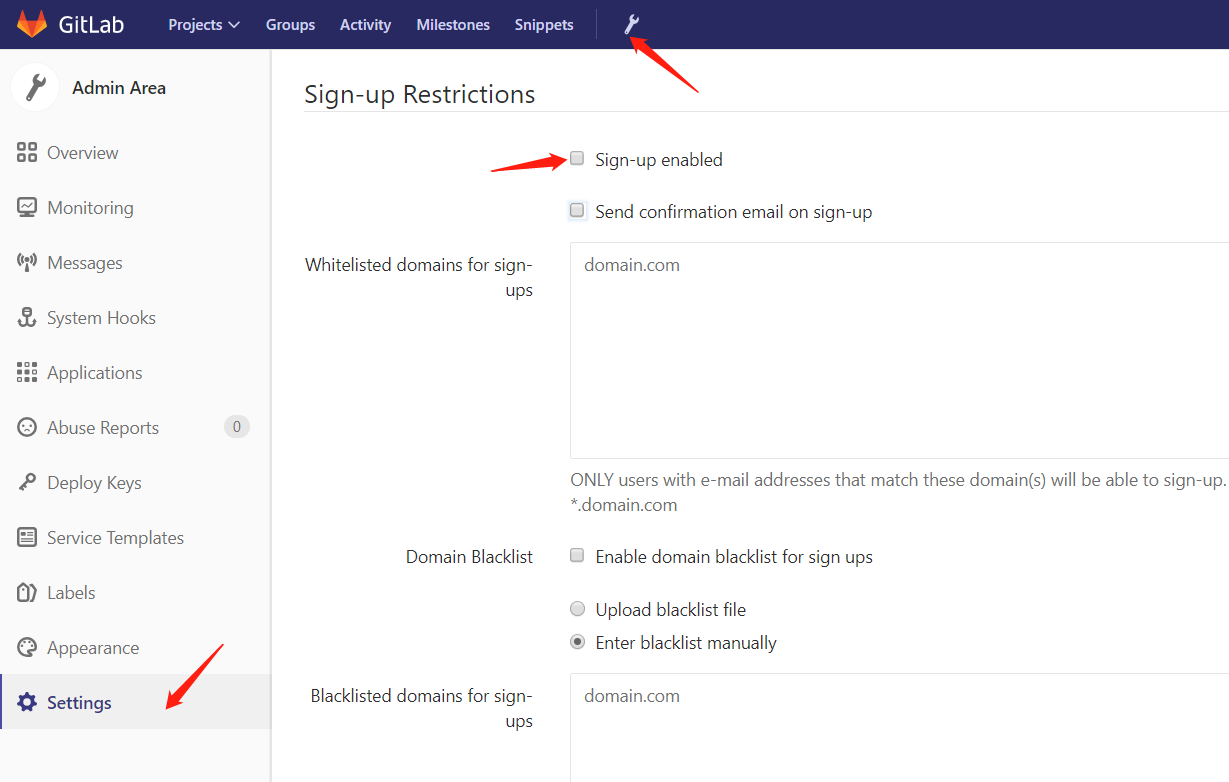Click the GitLab fox logo
Image resolution: width=1229 pixels, height=782 pixels.
[x=32, y=24]
